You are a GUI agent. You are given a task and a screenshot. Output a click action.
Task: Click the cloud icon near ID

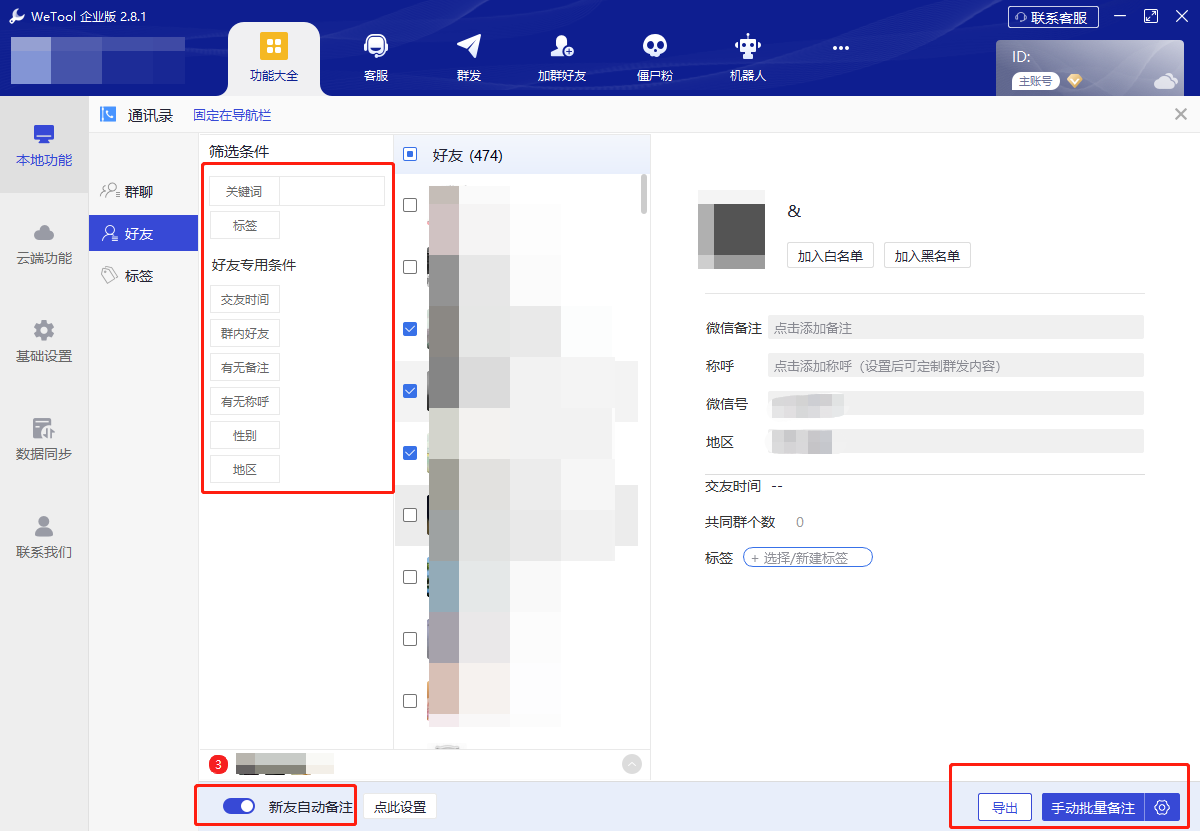1166,81
